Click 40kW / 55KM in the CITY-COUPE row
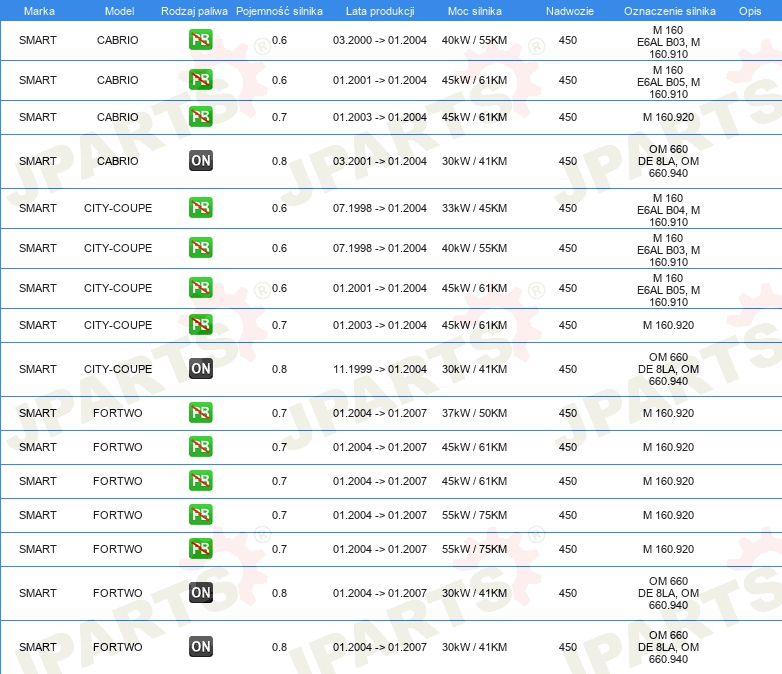The image size is (782, 674). click(474, 248)
